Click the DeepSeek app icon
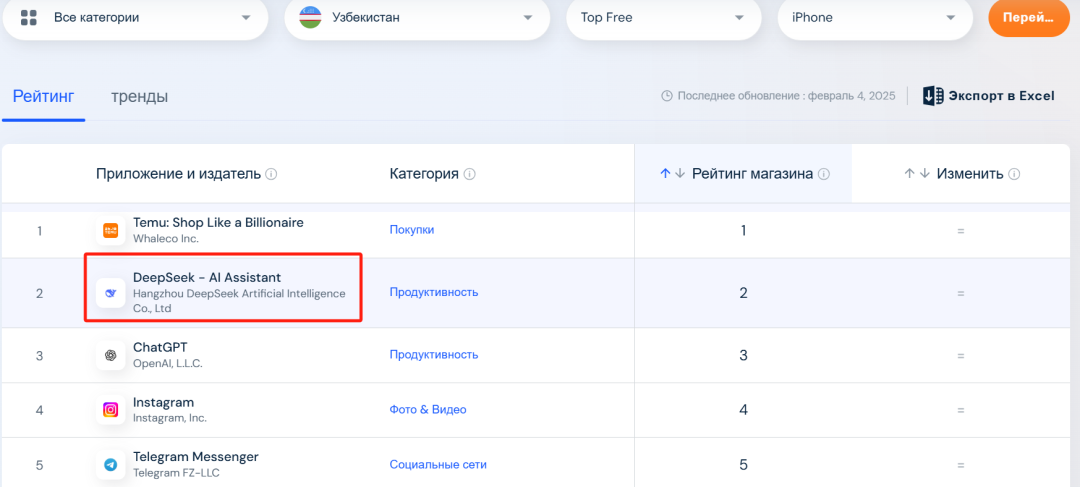Viewport: 1080px width, 487px height. [110, 293]
